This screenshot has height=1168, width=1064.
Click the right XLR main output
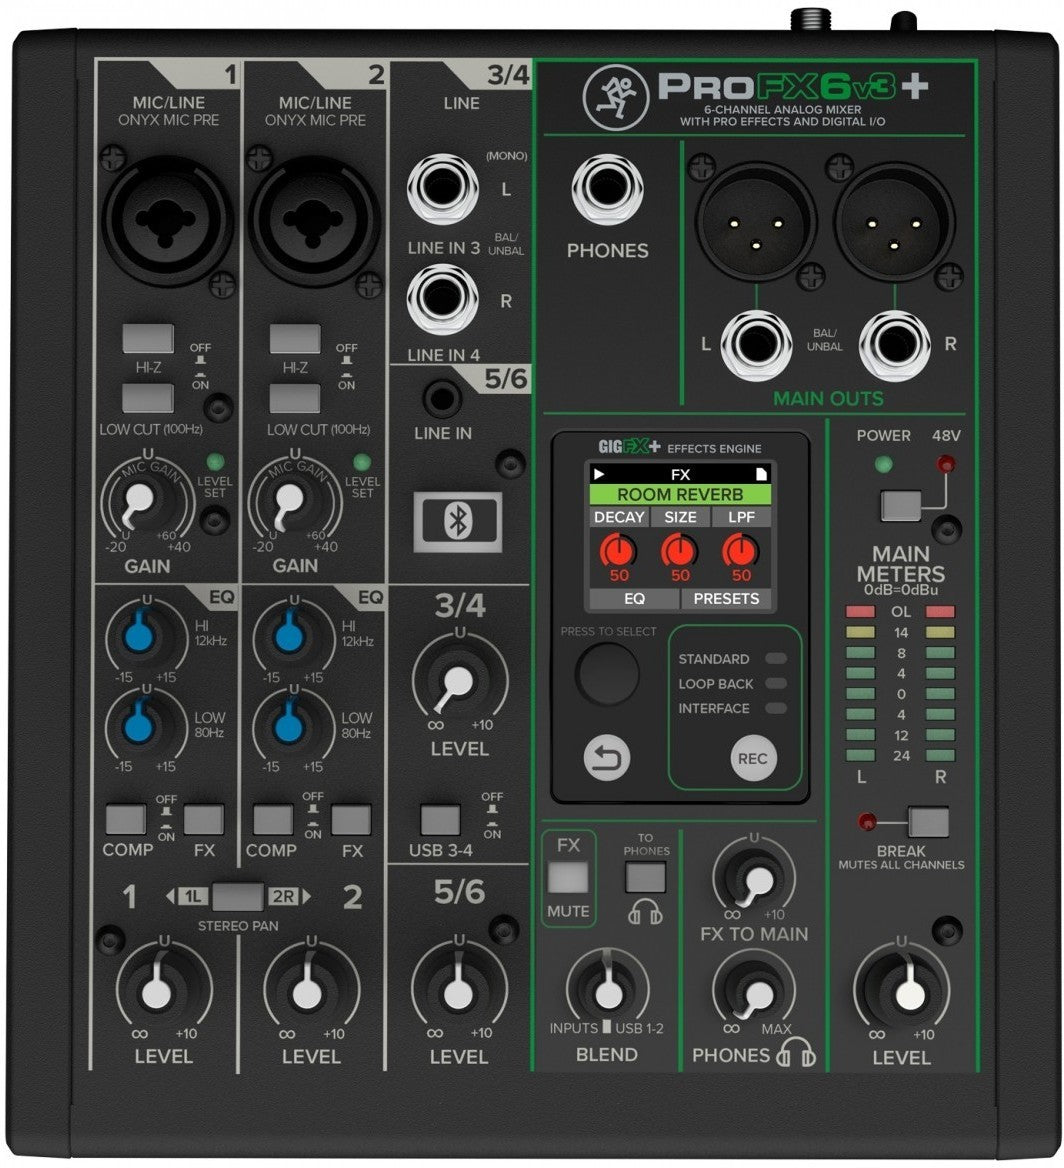tap(894, 222)
